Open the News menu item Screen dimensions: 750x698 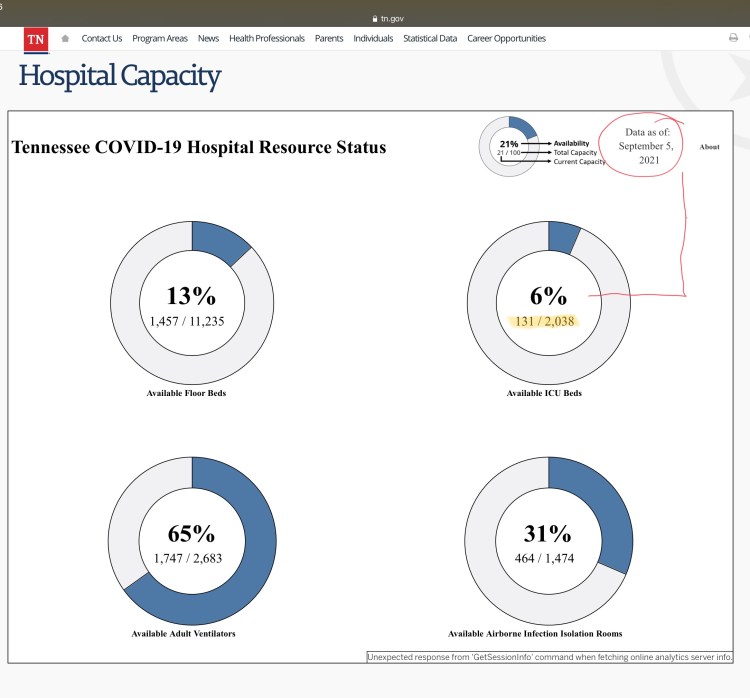208,39
